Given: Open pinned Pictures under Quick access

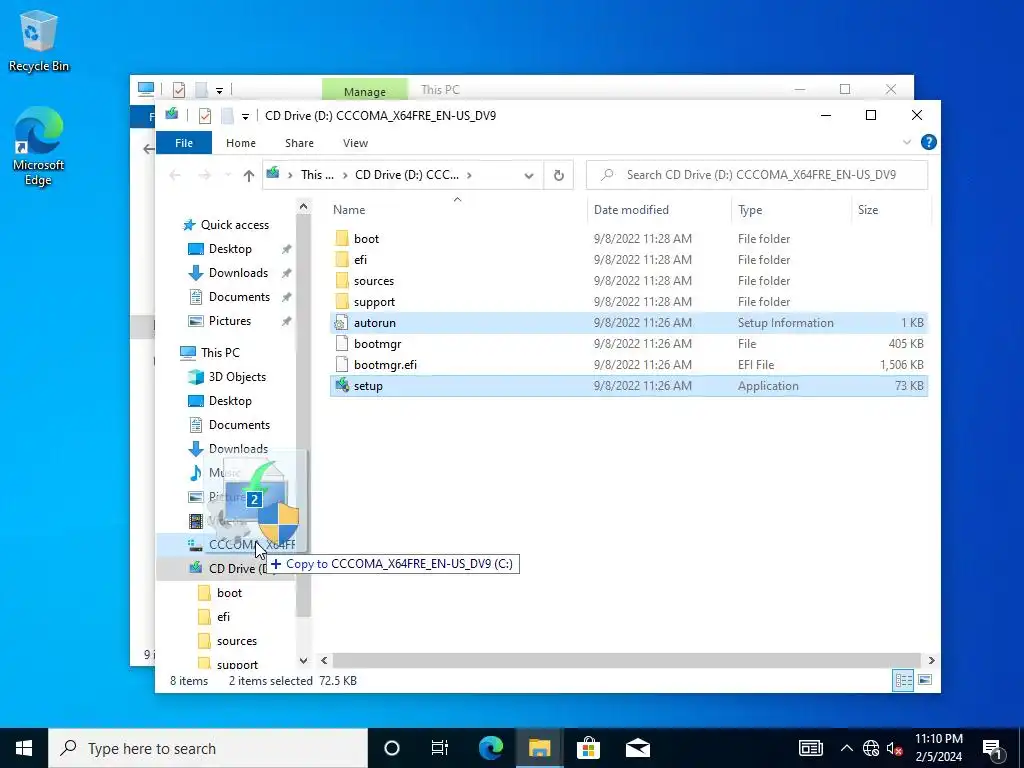Looking at the screenshot, I should pyautogui.click(x=219, y=321).
